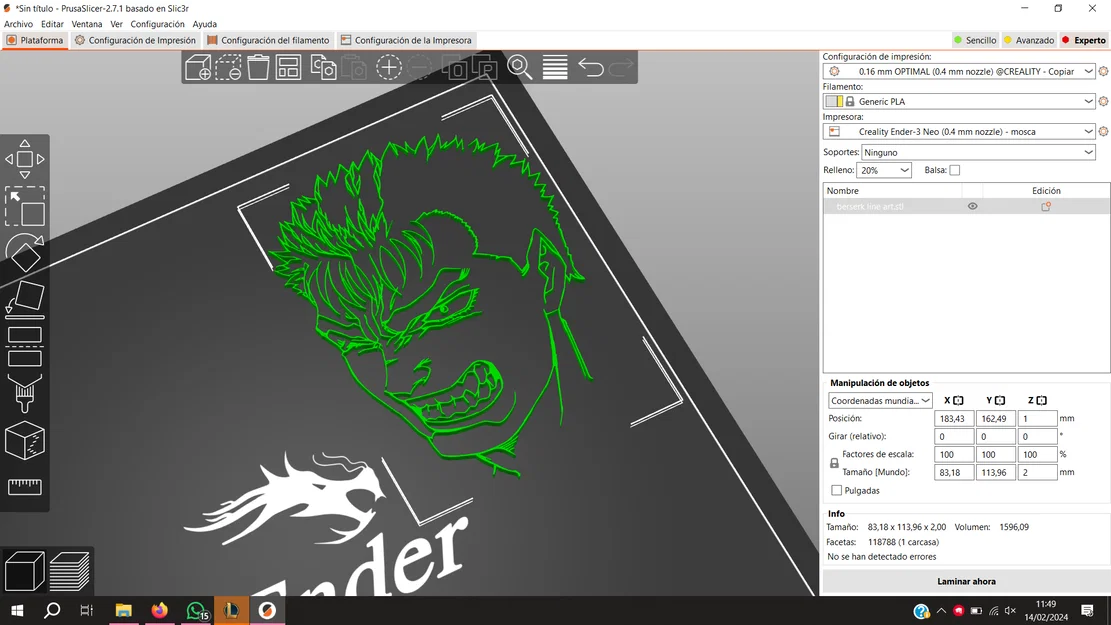Select Avanzado mode

pos(1029,40)
